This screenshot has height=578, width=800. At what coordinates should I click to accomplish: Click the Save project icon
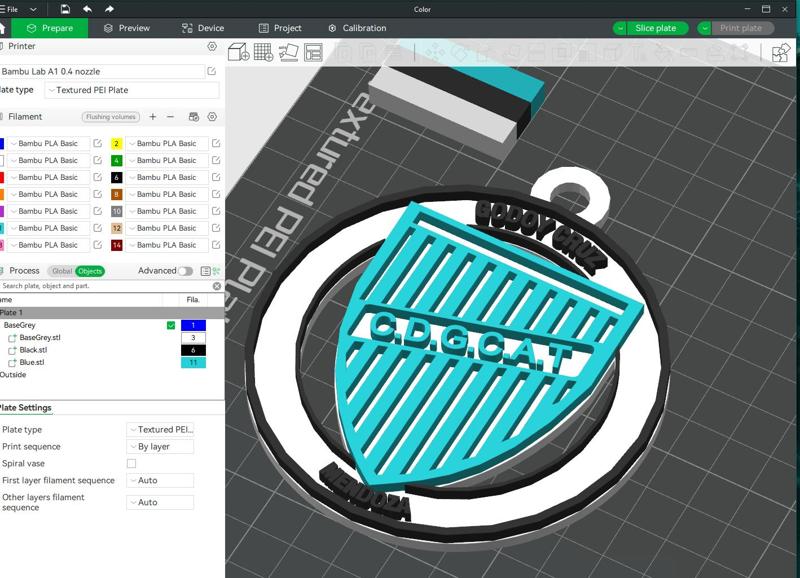[65, 9]
